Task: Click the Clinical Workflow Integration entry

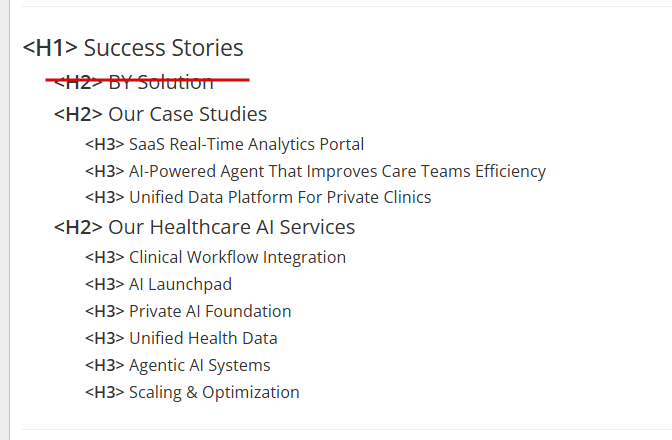Action: point(237,257)
